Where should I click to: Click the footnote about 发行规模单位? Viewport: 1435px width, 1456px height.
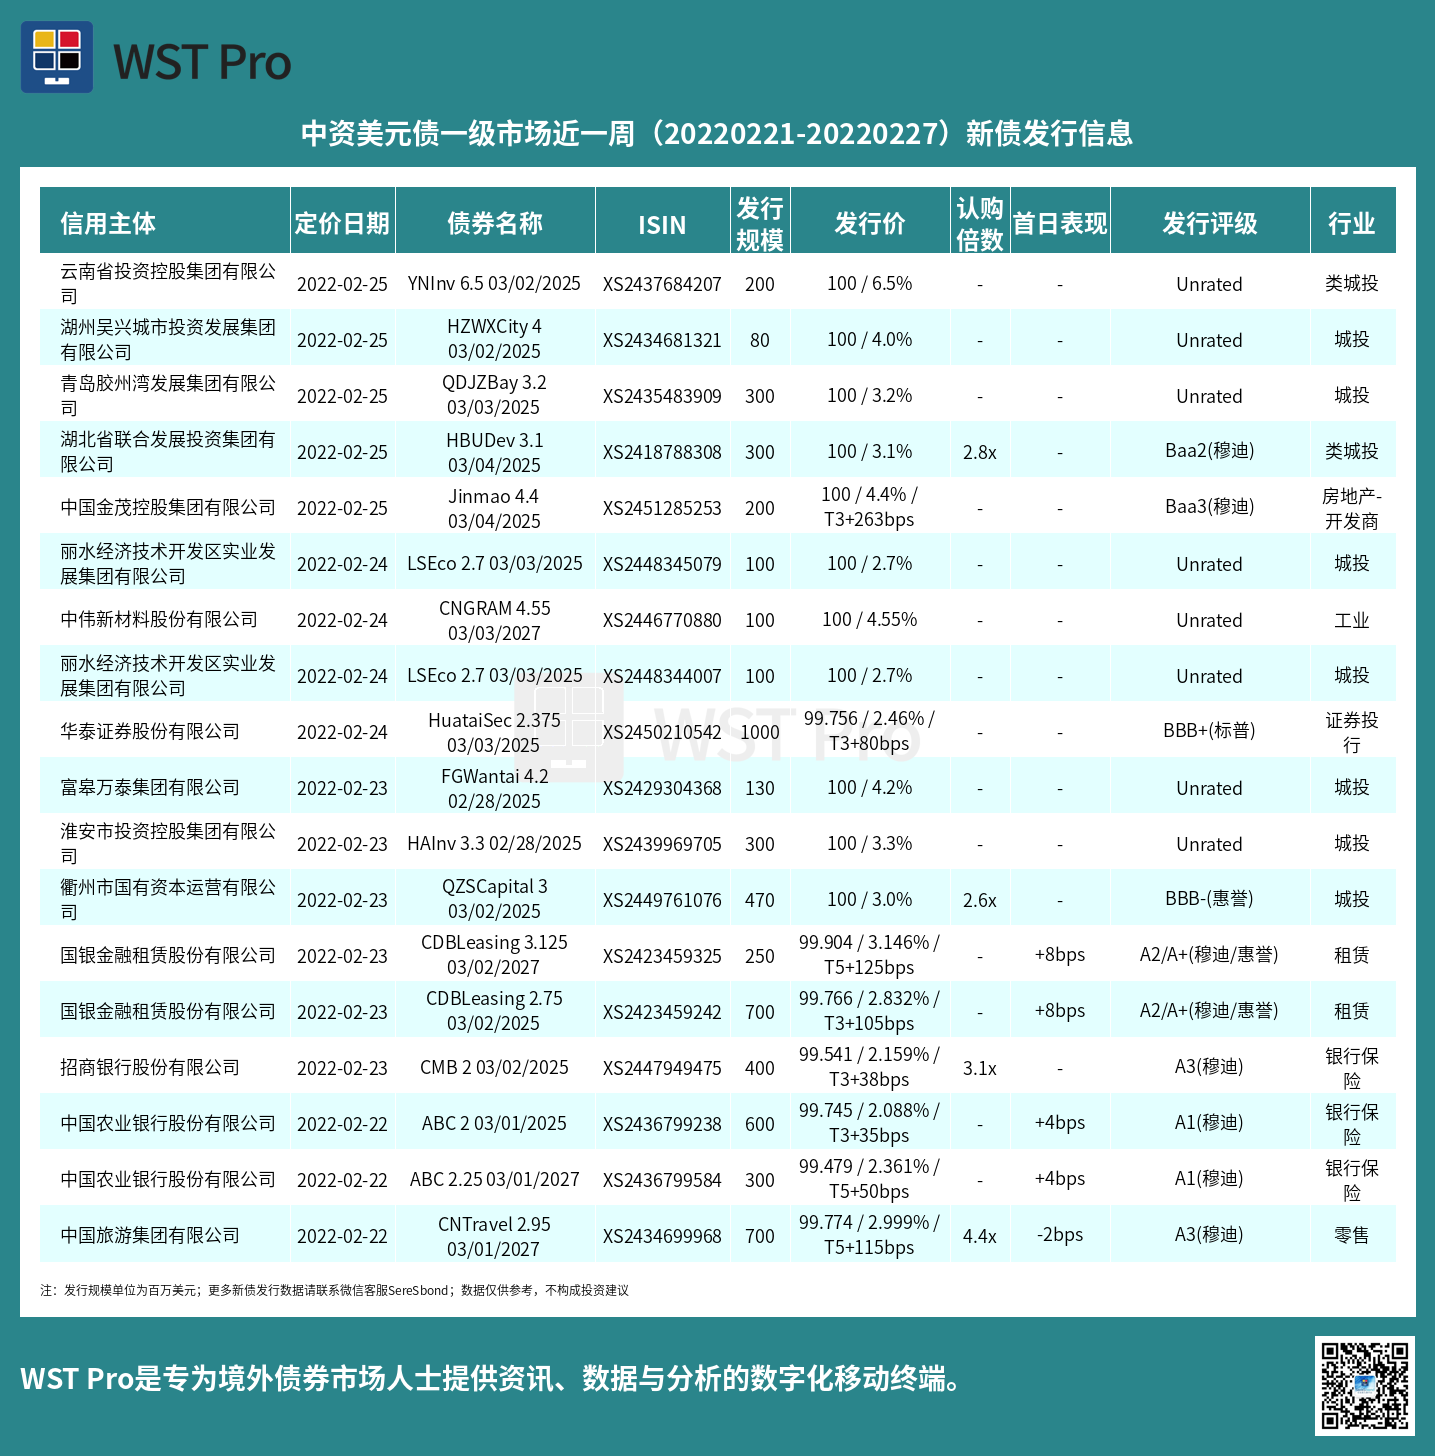click(335, 1291)
